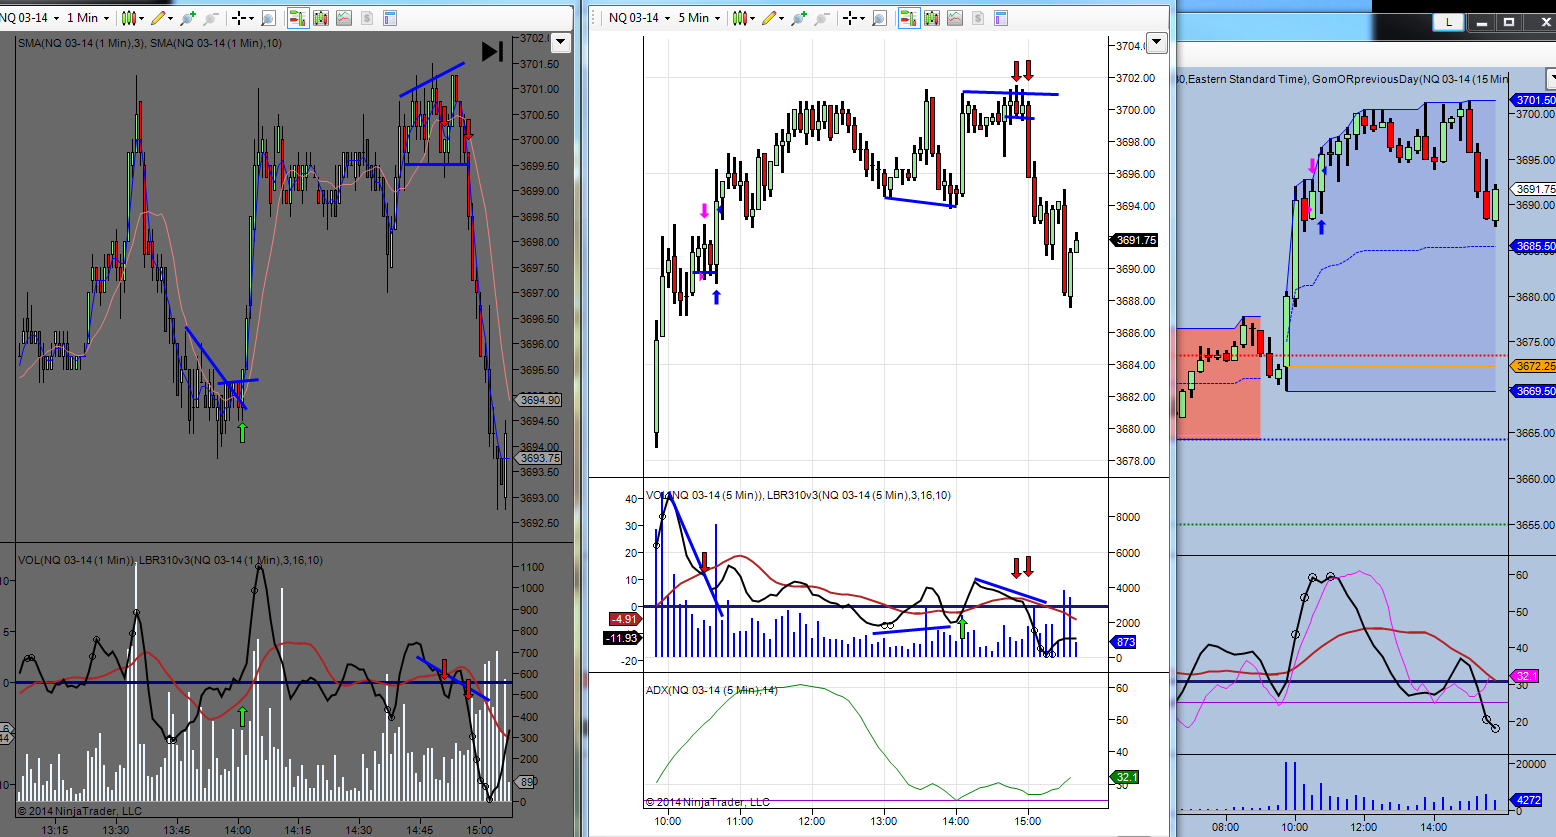Click the 3669.50 price marker in 15 Min chart
Viewport: 1556px width, 837px height.
pyautogui.click(x=1534, y=391)
